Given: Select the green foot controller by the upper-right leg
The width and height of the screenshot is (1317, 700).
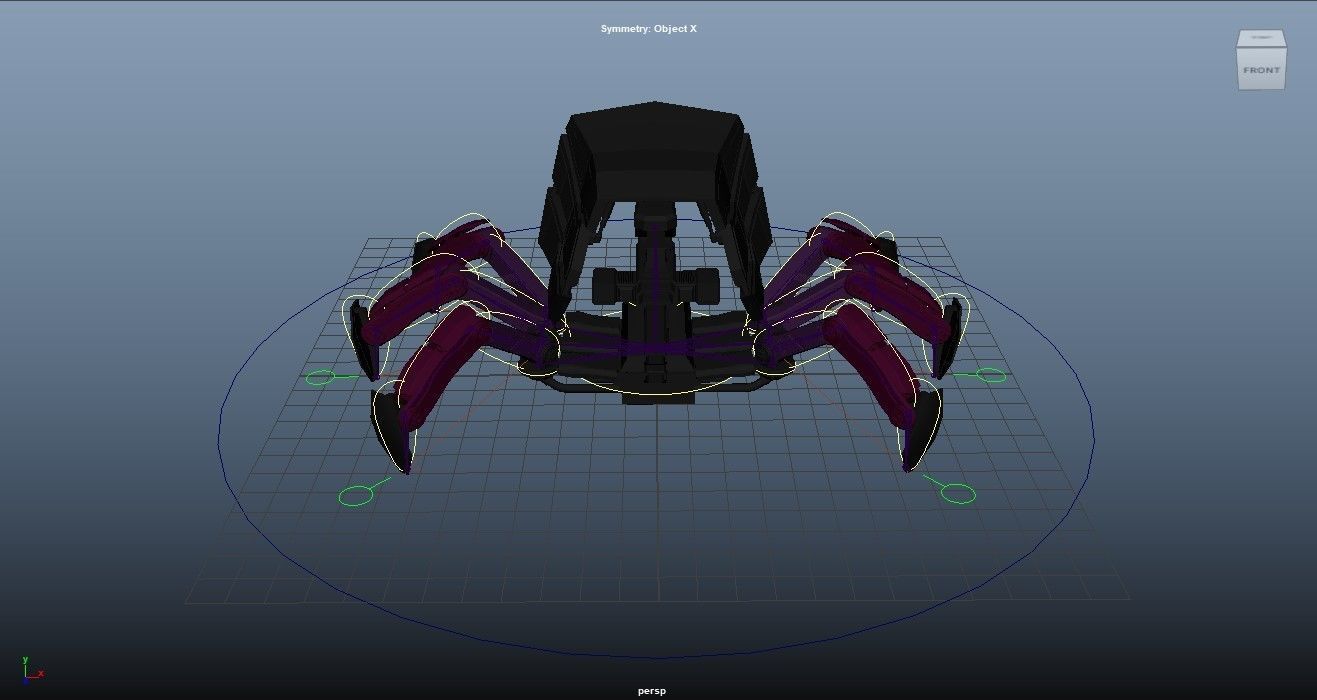Looking at the screenshot, I should pos(991,375).
